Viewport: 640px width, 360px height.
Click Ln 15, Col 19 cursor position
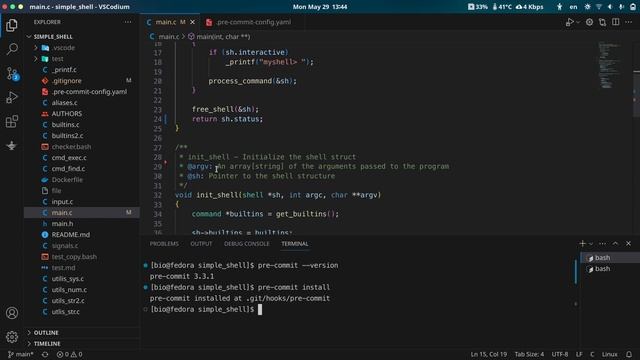pyautogui.click(x=489, y=354)
